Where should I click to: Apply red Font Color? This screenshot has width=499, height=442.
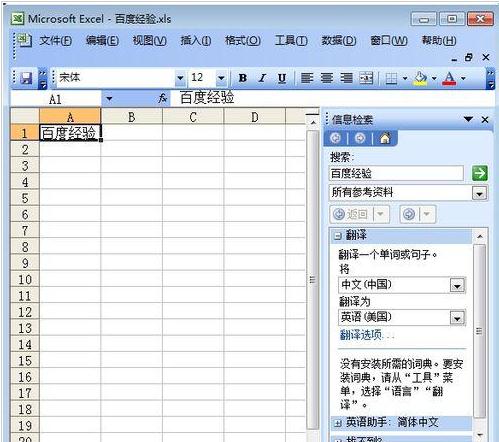pyautogui.click(x=449, y=78)
